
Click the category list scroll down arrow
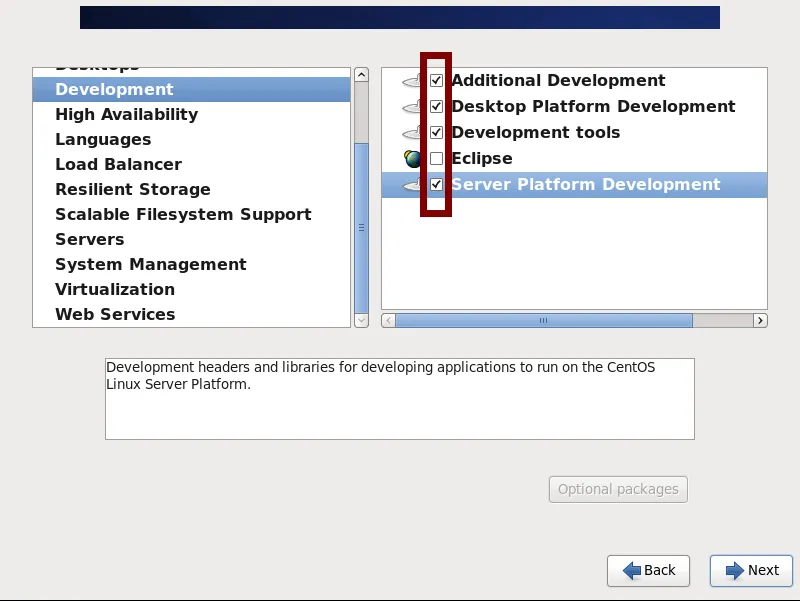[361, 320]
